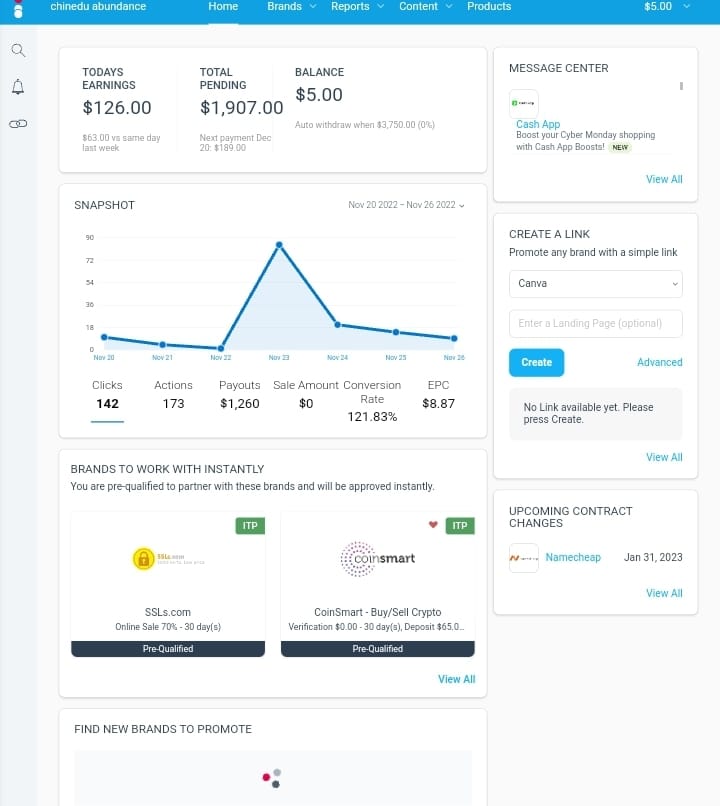The height and width of the screenshot is (806, 720).
Task: Select the Payouts metric tab
Action: [239, 395]
